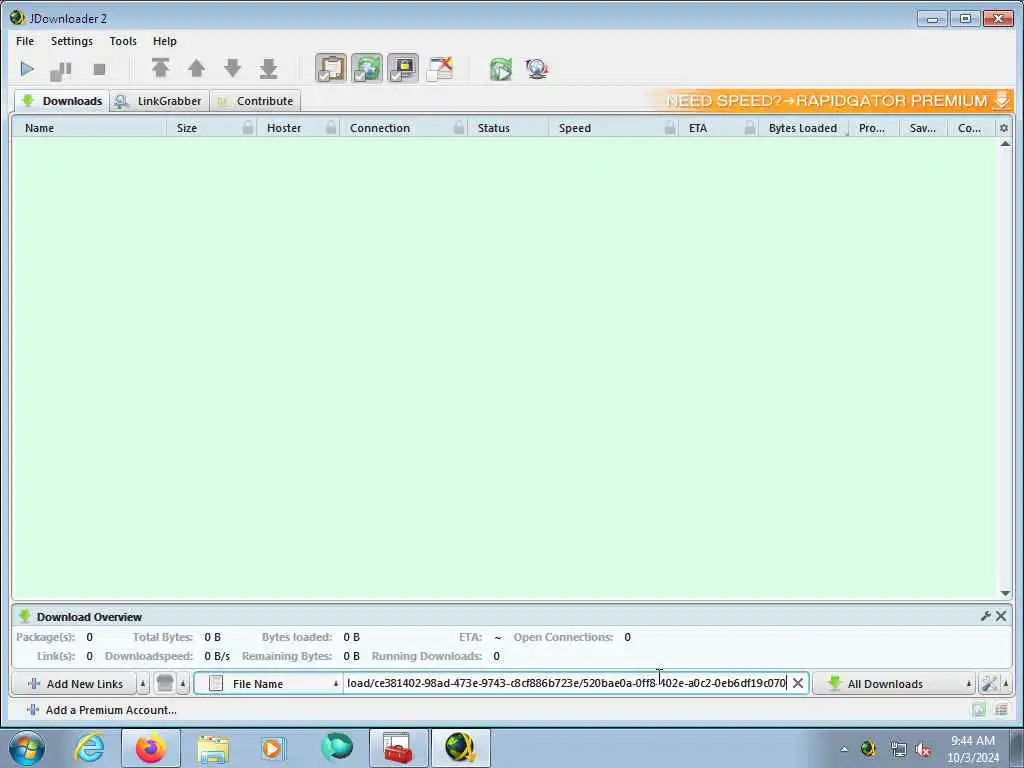The width and height of the screenshot is (1024, 768).
Task: Move selection up arrow icon
Action: tap(197, 68)
